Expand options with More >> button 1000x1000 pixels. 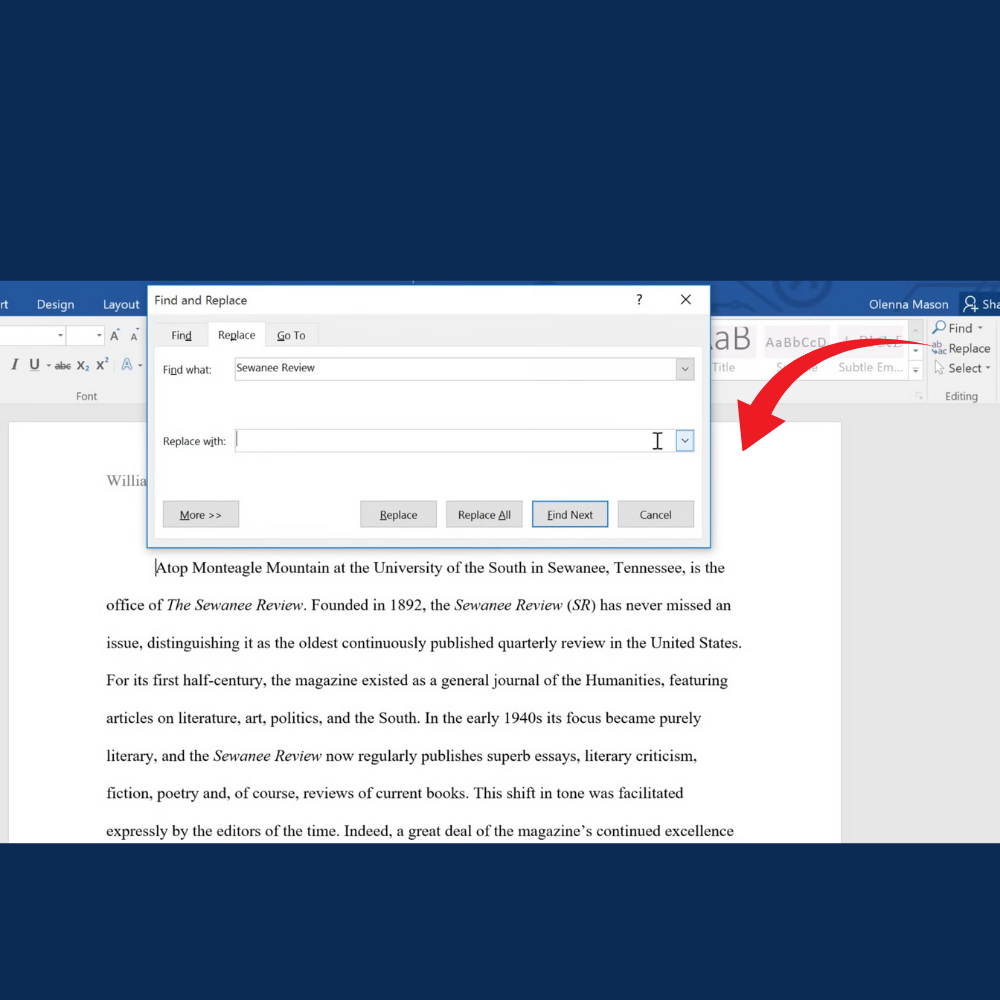point(201,515)
